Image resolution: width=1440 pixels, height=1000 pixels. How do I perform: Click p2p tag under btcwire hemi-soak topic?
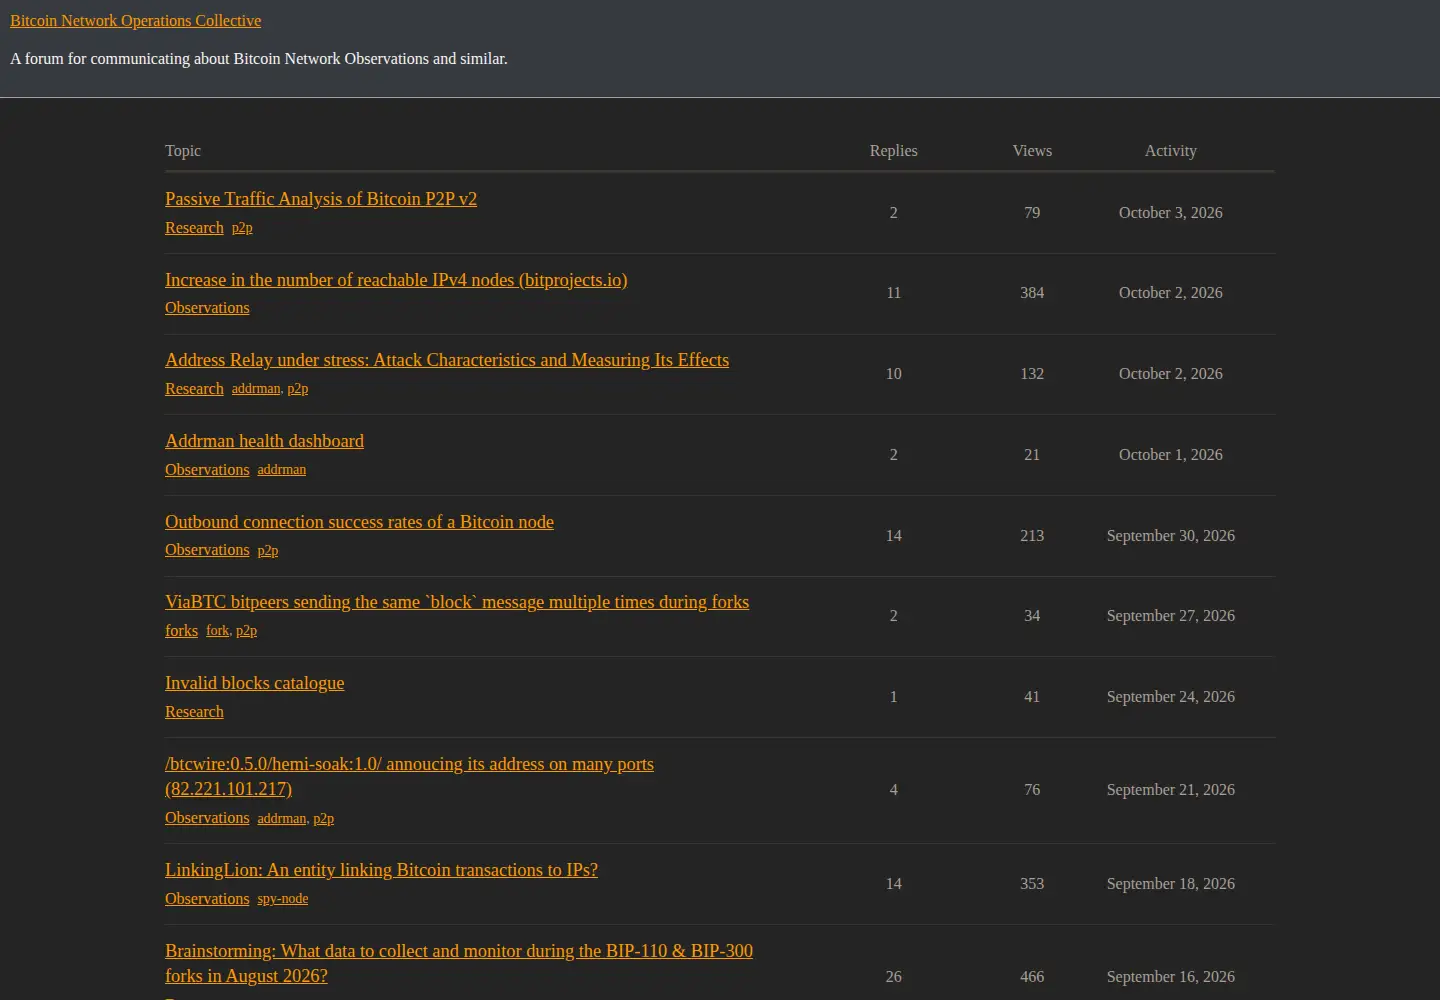click(324, 818)
